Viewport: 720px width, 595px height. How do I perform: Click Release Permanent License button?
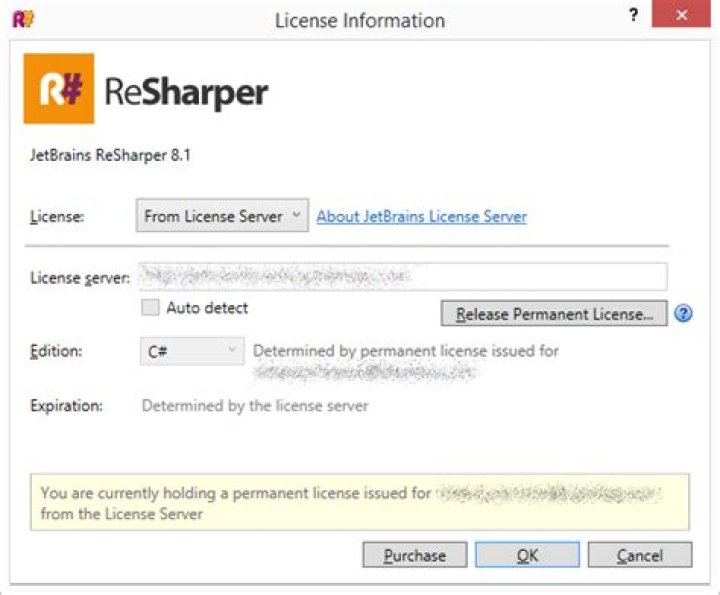(x=554, y=314)
